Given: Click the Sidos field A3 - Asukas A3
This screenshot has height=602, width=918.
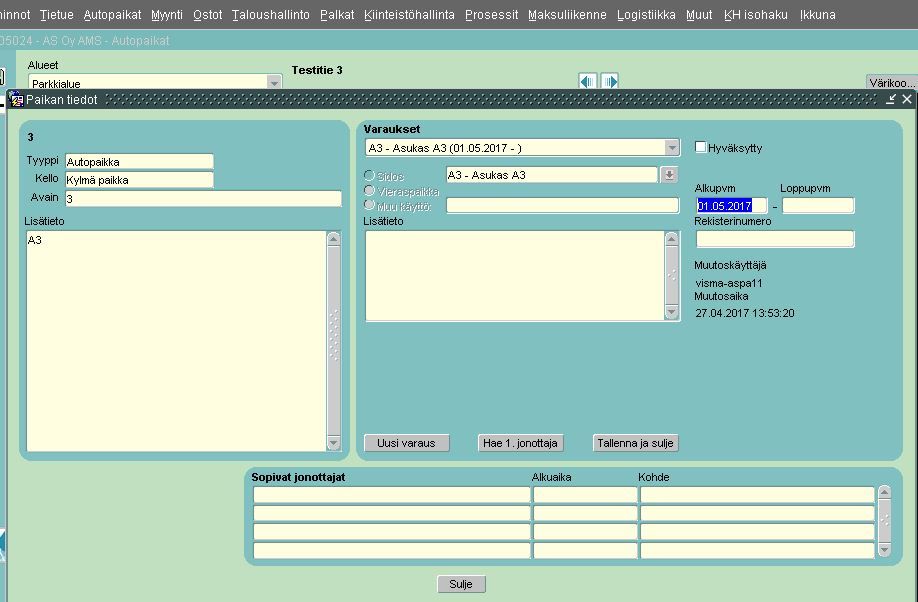Looking at the screenshot, I should (x=552, y=175).
